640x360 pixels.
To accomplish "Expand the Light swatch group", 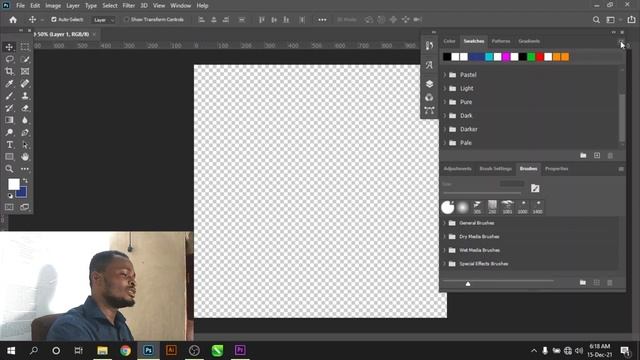I will (x=445, y=88).
